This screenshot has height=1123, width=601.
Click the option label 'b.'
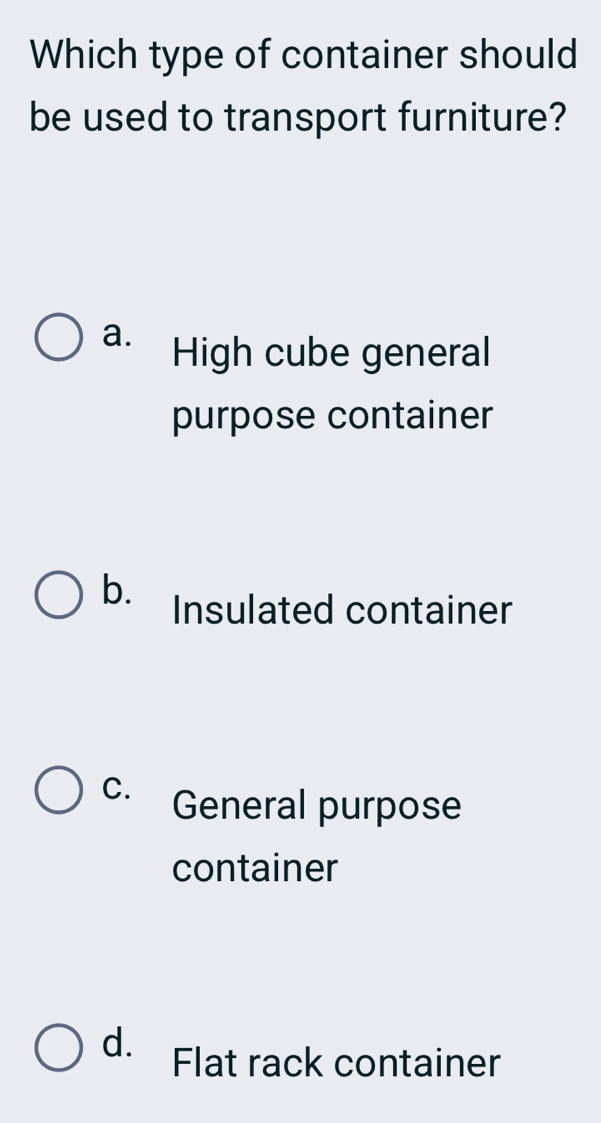tap(119, 593)
